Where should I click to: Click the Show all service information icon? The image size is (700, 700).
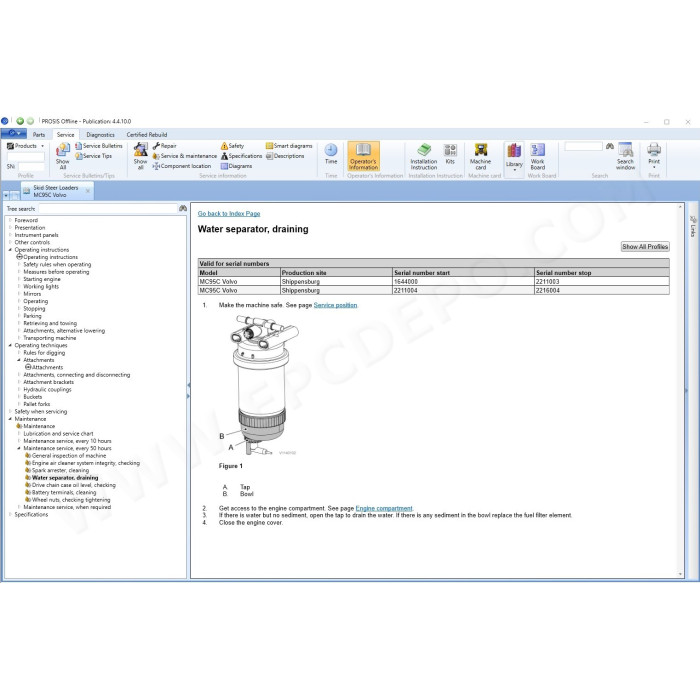[x=140, y=156]
